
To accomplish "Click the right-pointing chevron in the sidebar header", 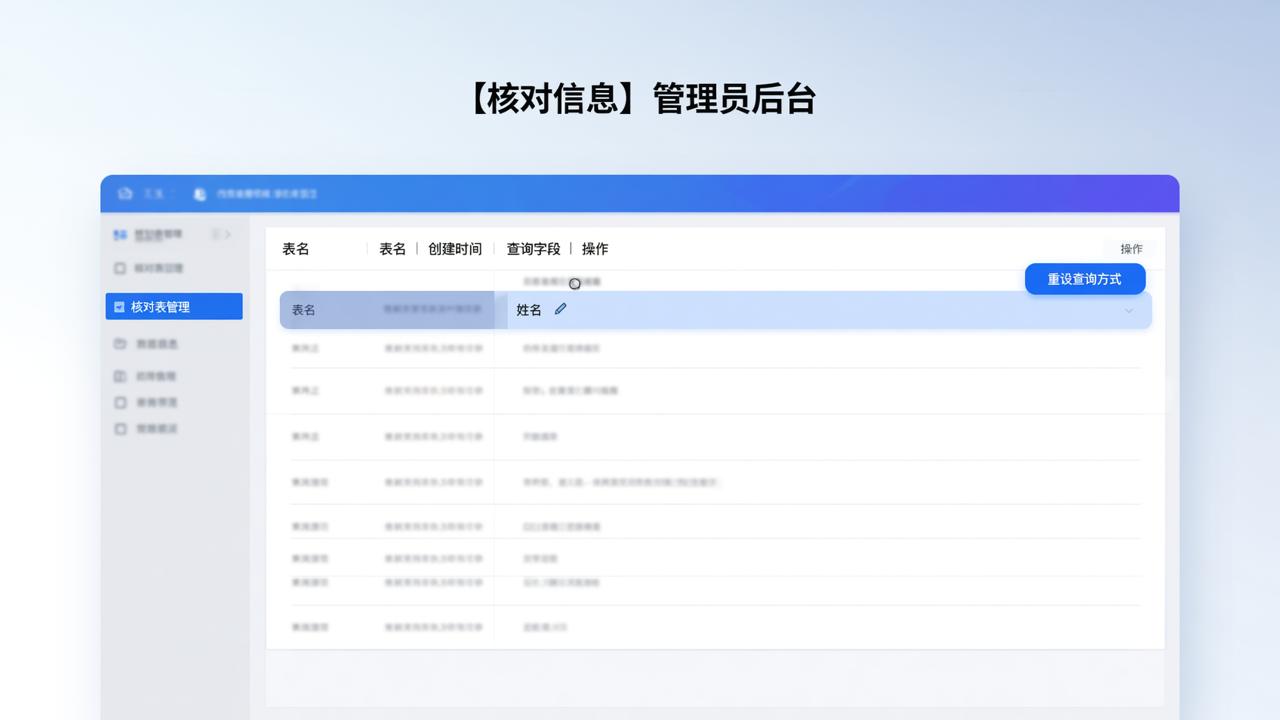I will (x=228, y=235).
